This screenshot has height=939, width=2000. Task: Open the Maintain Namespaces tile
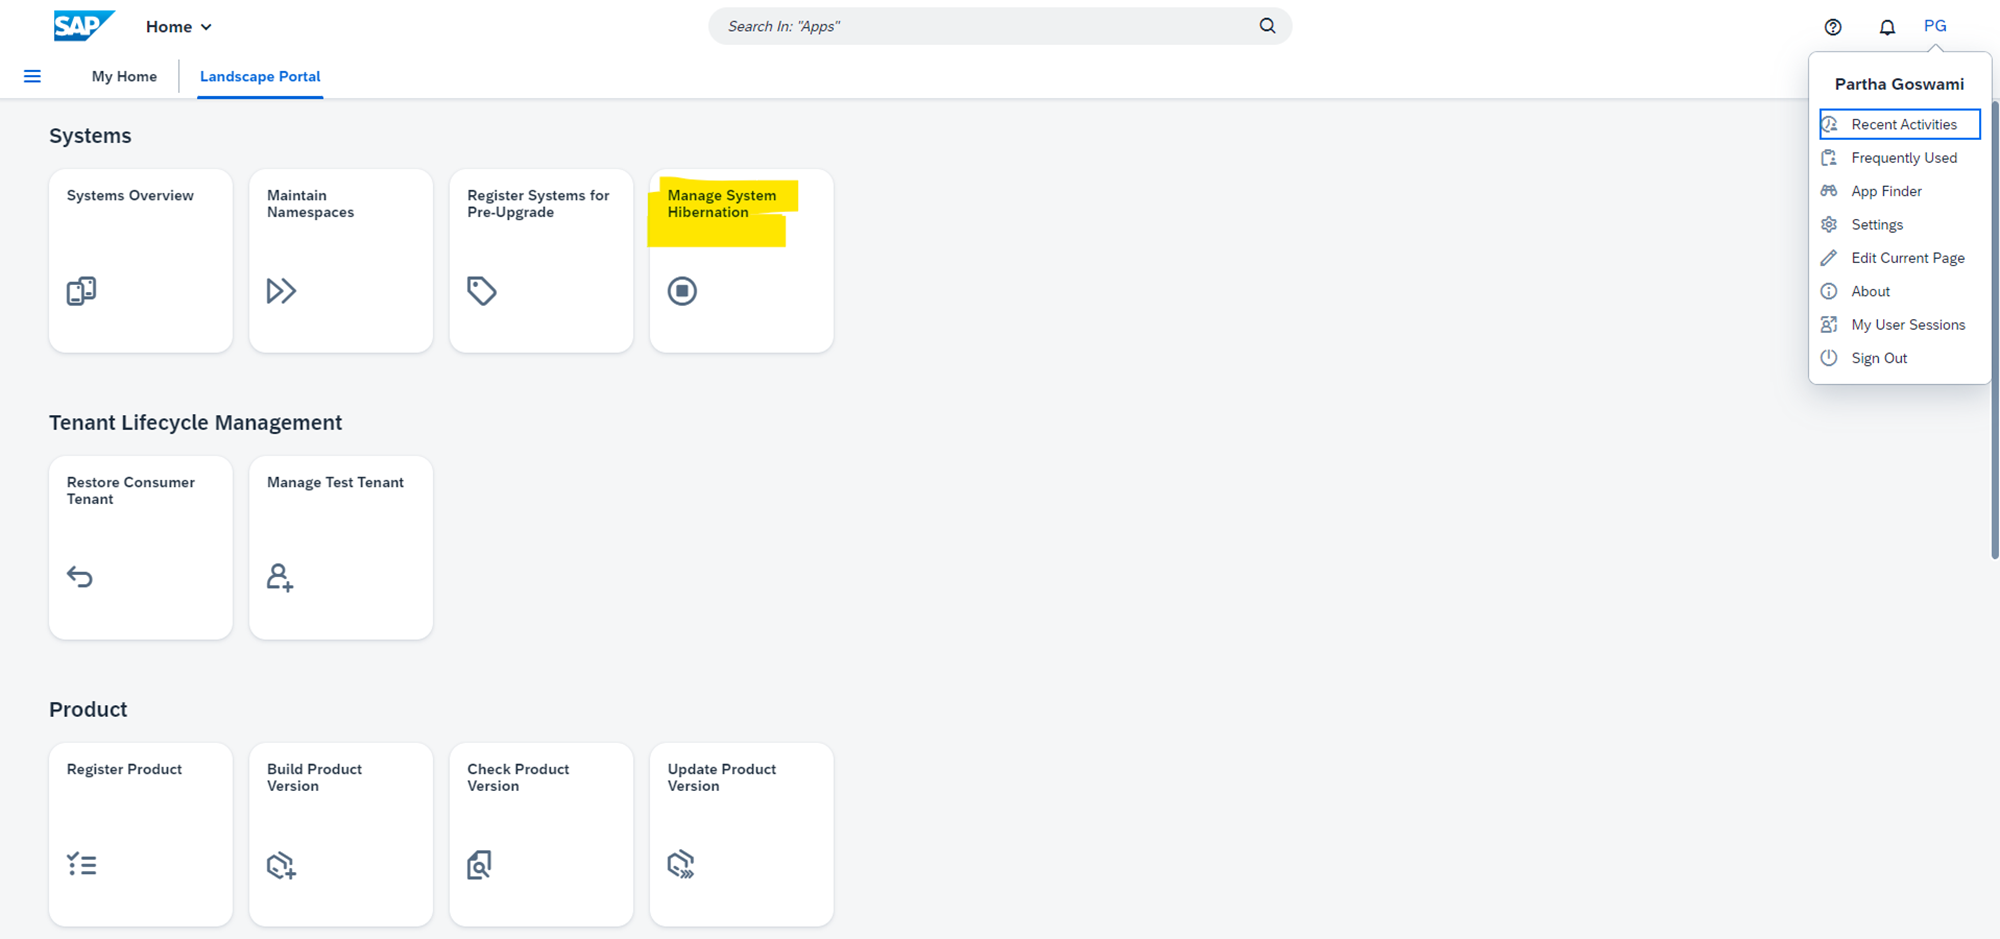(x=340, y=260)
